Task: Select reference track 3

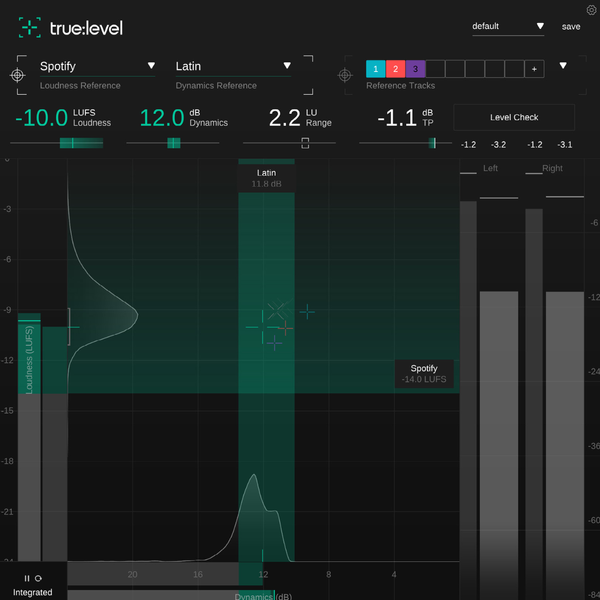Action: (415, 69)
